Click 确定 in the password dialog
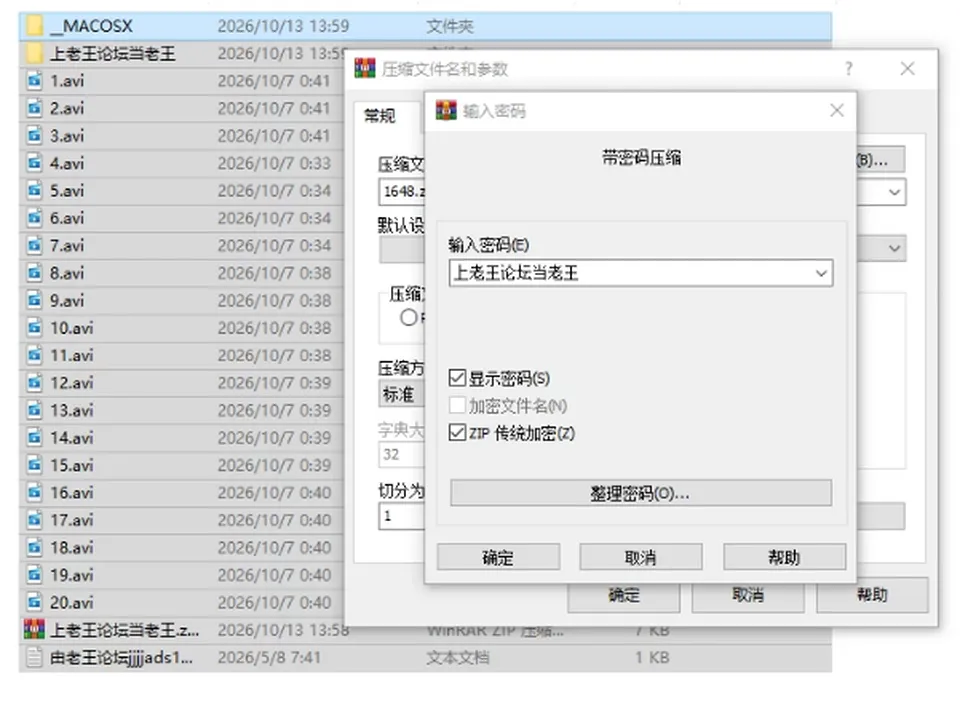 click(x=498, y=557)
